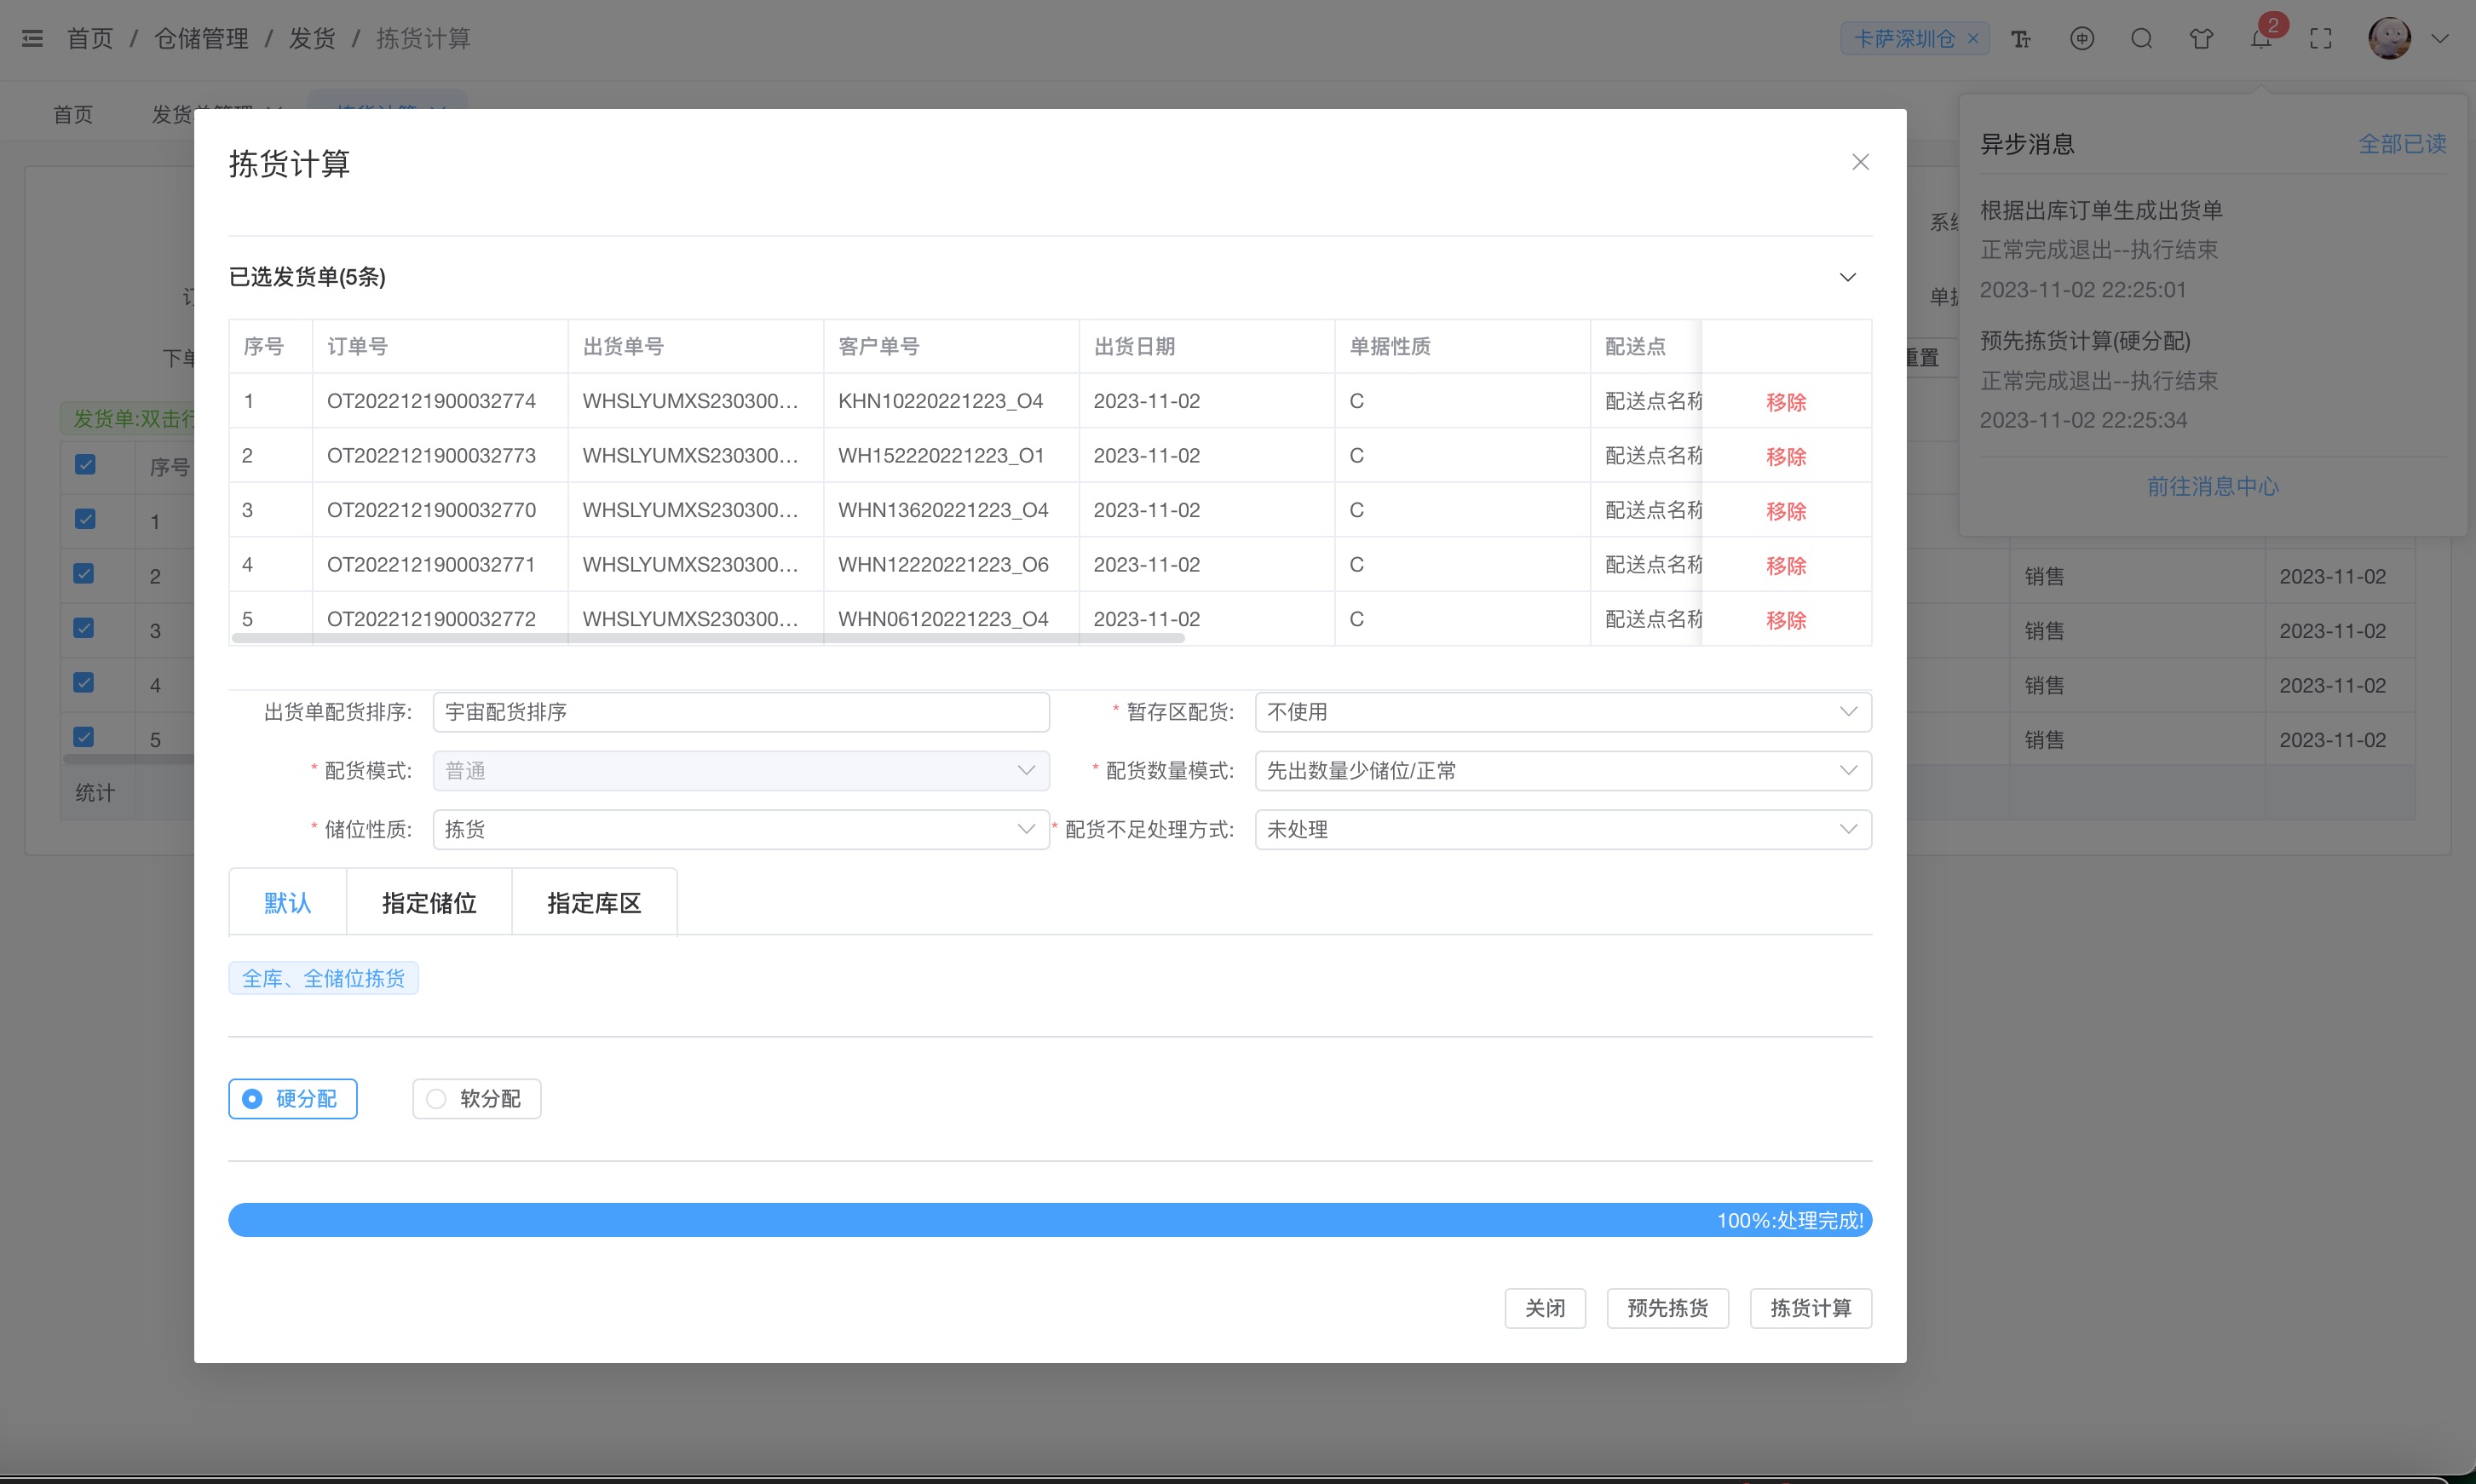
Task: Click 移除 link for order OT2022121900032774
Action: pos(1785,402)
